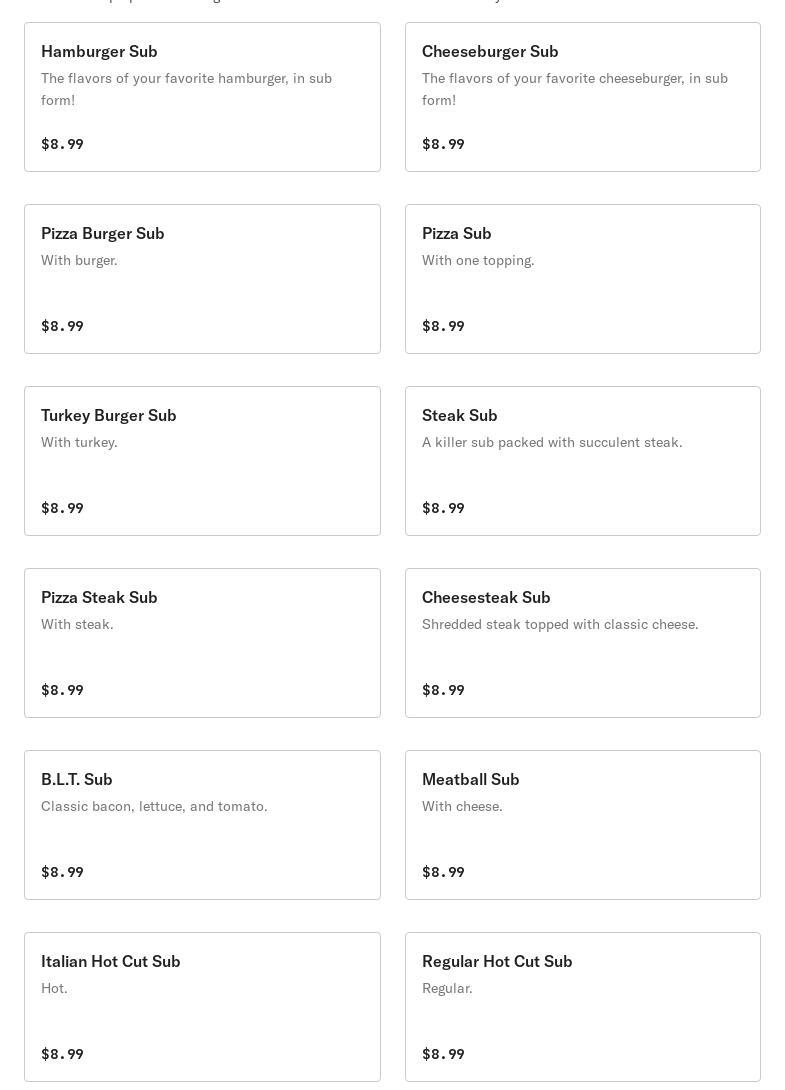This screenshot has width=785, height=1090.
Task: Click the Regular Hot Cut Sub price
Action: point(443,1054)
